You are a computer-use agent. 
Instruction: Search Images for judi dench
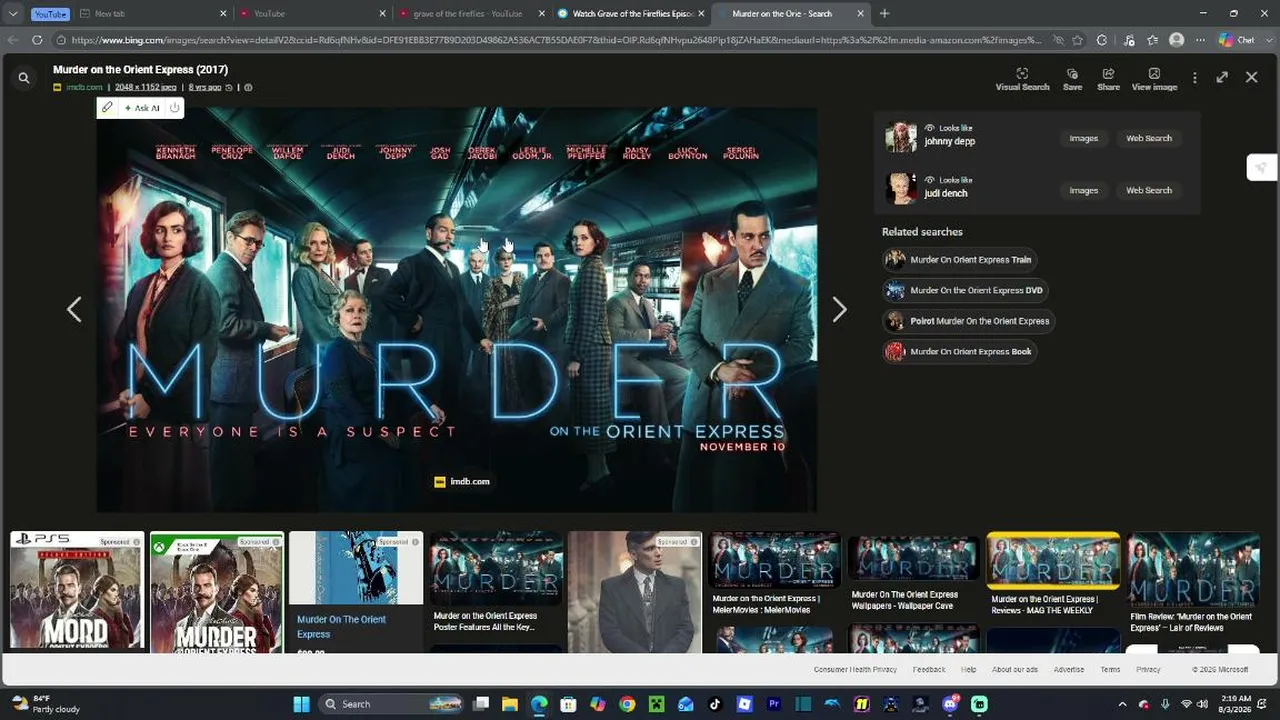point(1083,190)
